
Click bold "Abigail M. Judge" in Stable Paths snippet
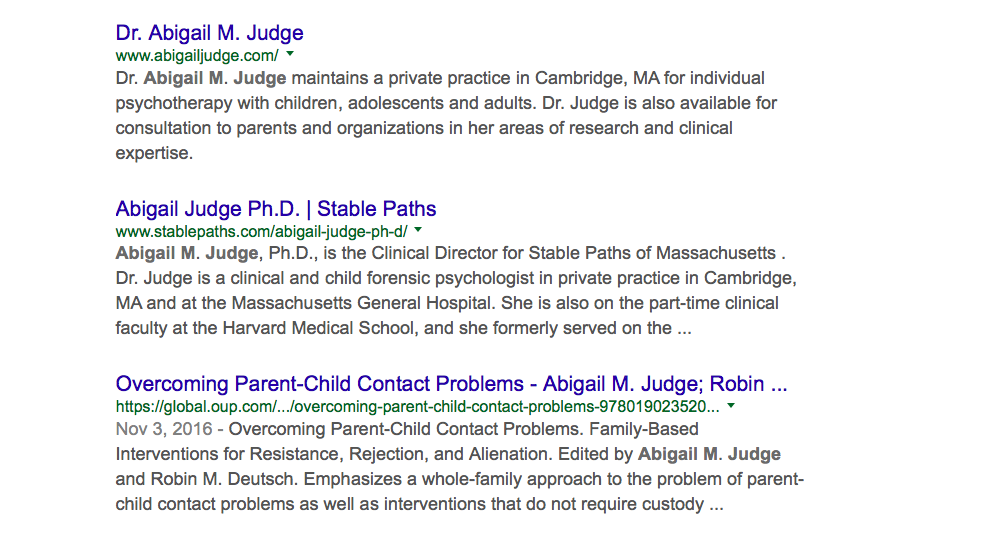[188, 253]
